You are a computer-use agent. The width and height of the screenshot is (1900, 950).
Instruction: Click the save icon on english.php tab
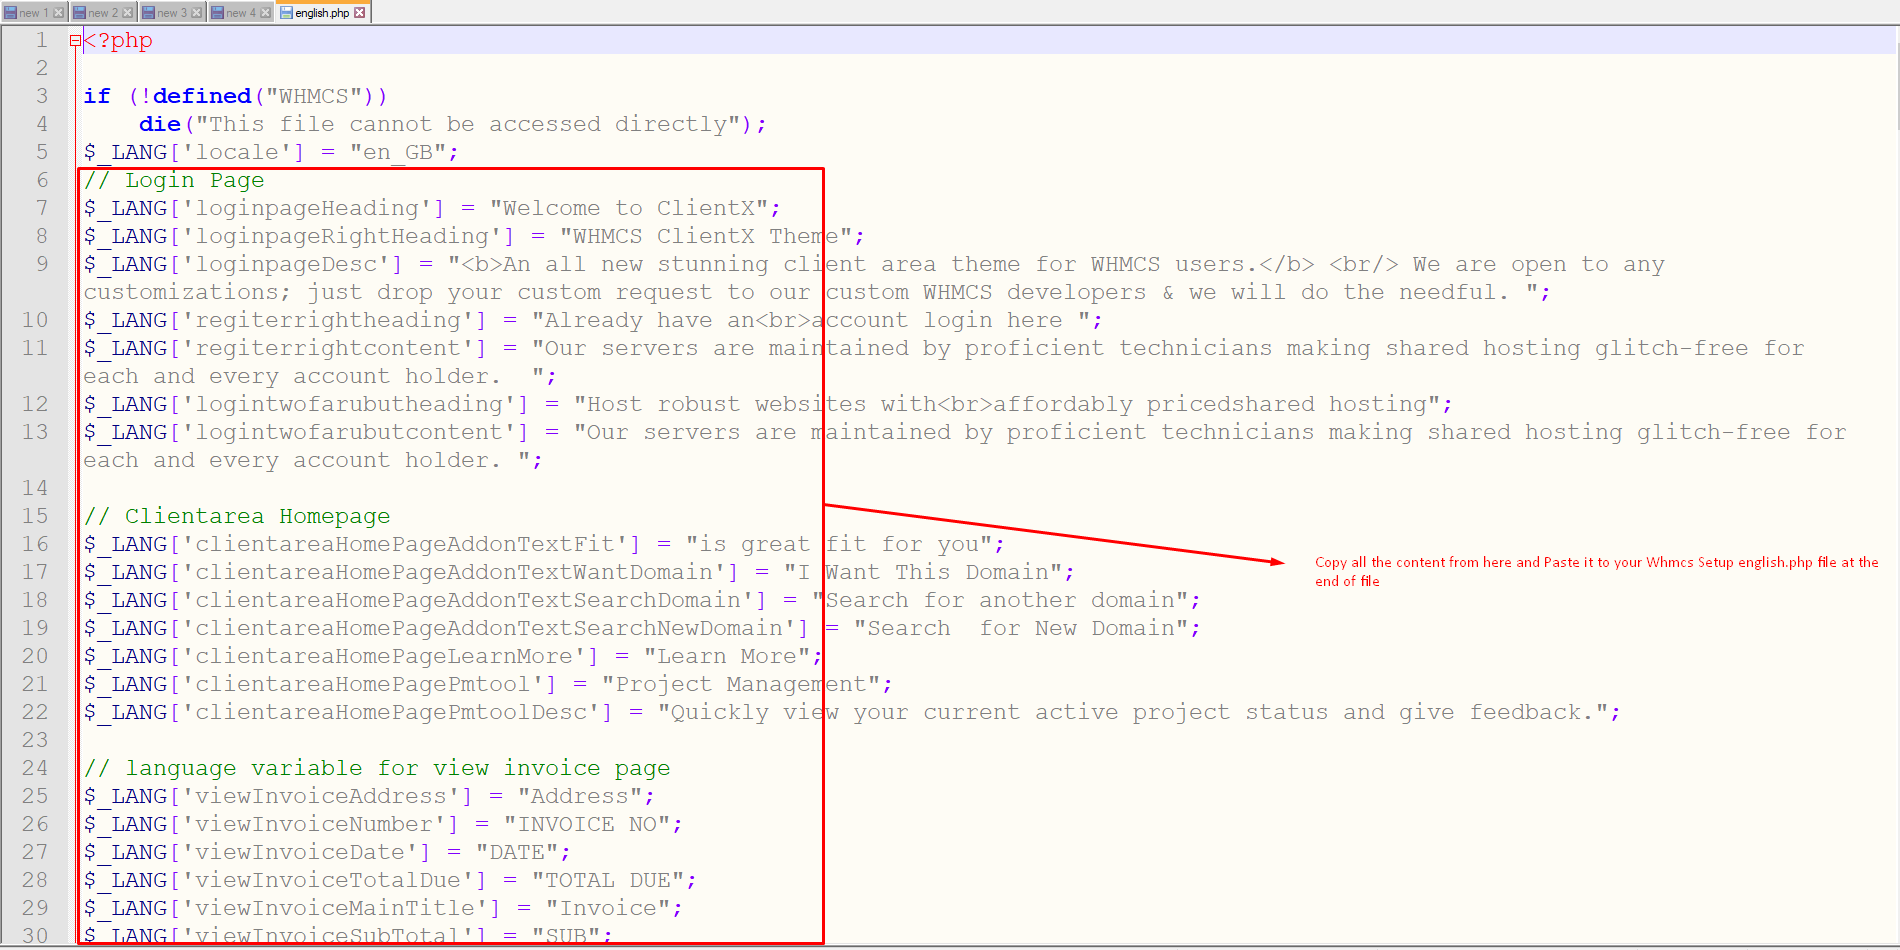point(286,13)
